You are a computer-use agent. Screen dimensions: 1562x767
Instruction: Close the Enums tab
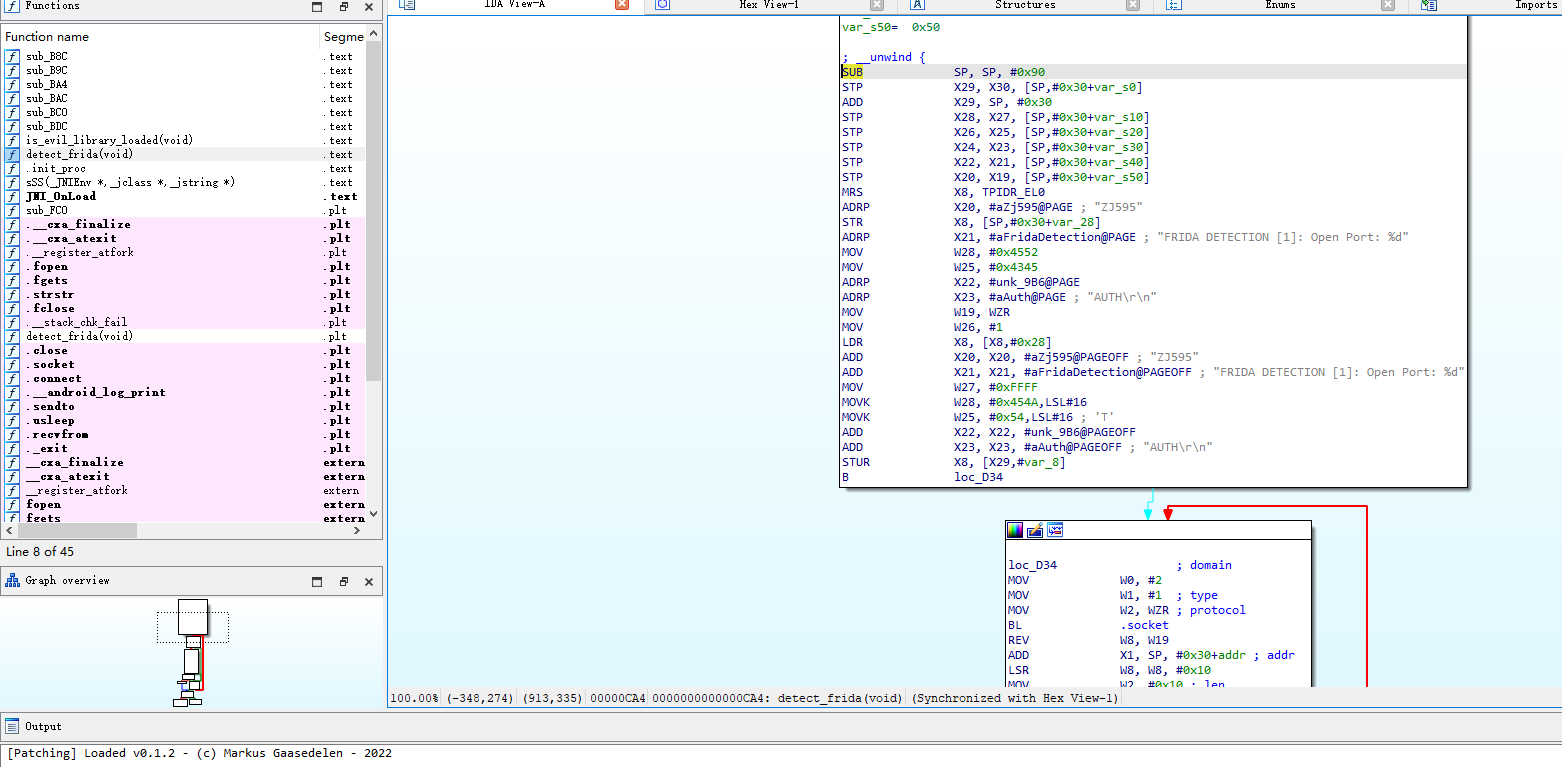click(x=1388, y=5)
